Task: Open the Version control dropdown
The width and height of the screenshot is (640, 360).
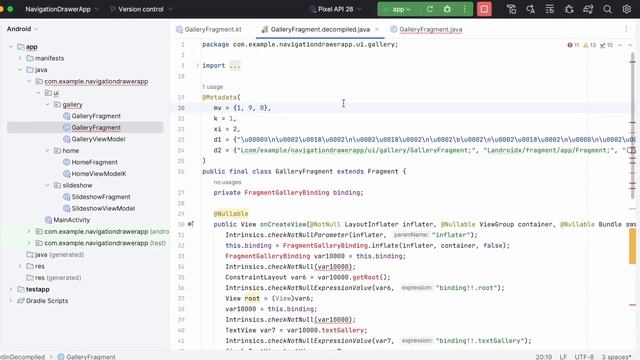Action: (141, 9)
